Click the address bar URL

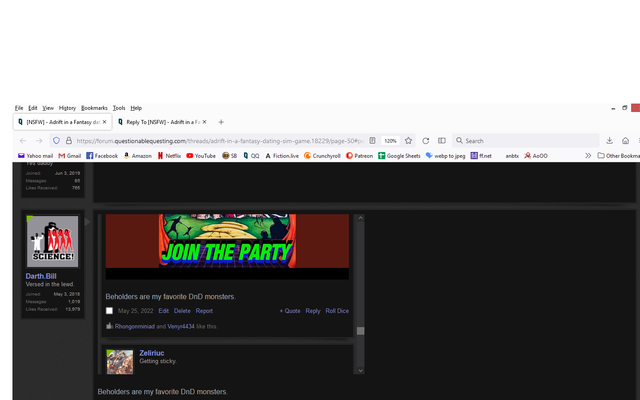(220, 141)
